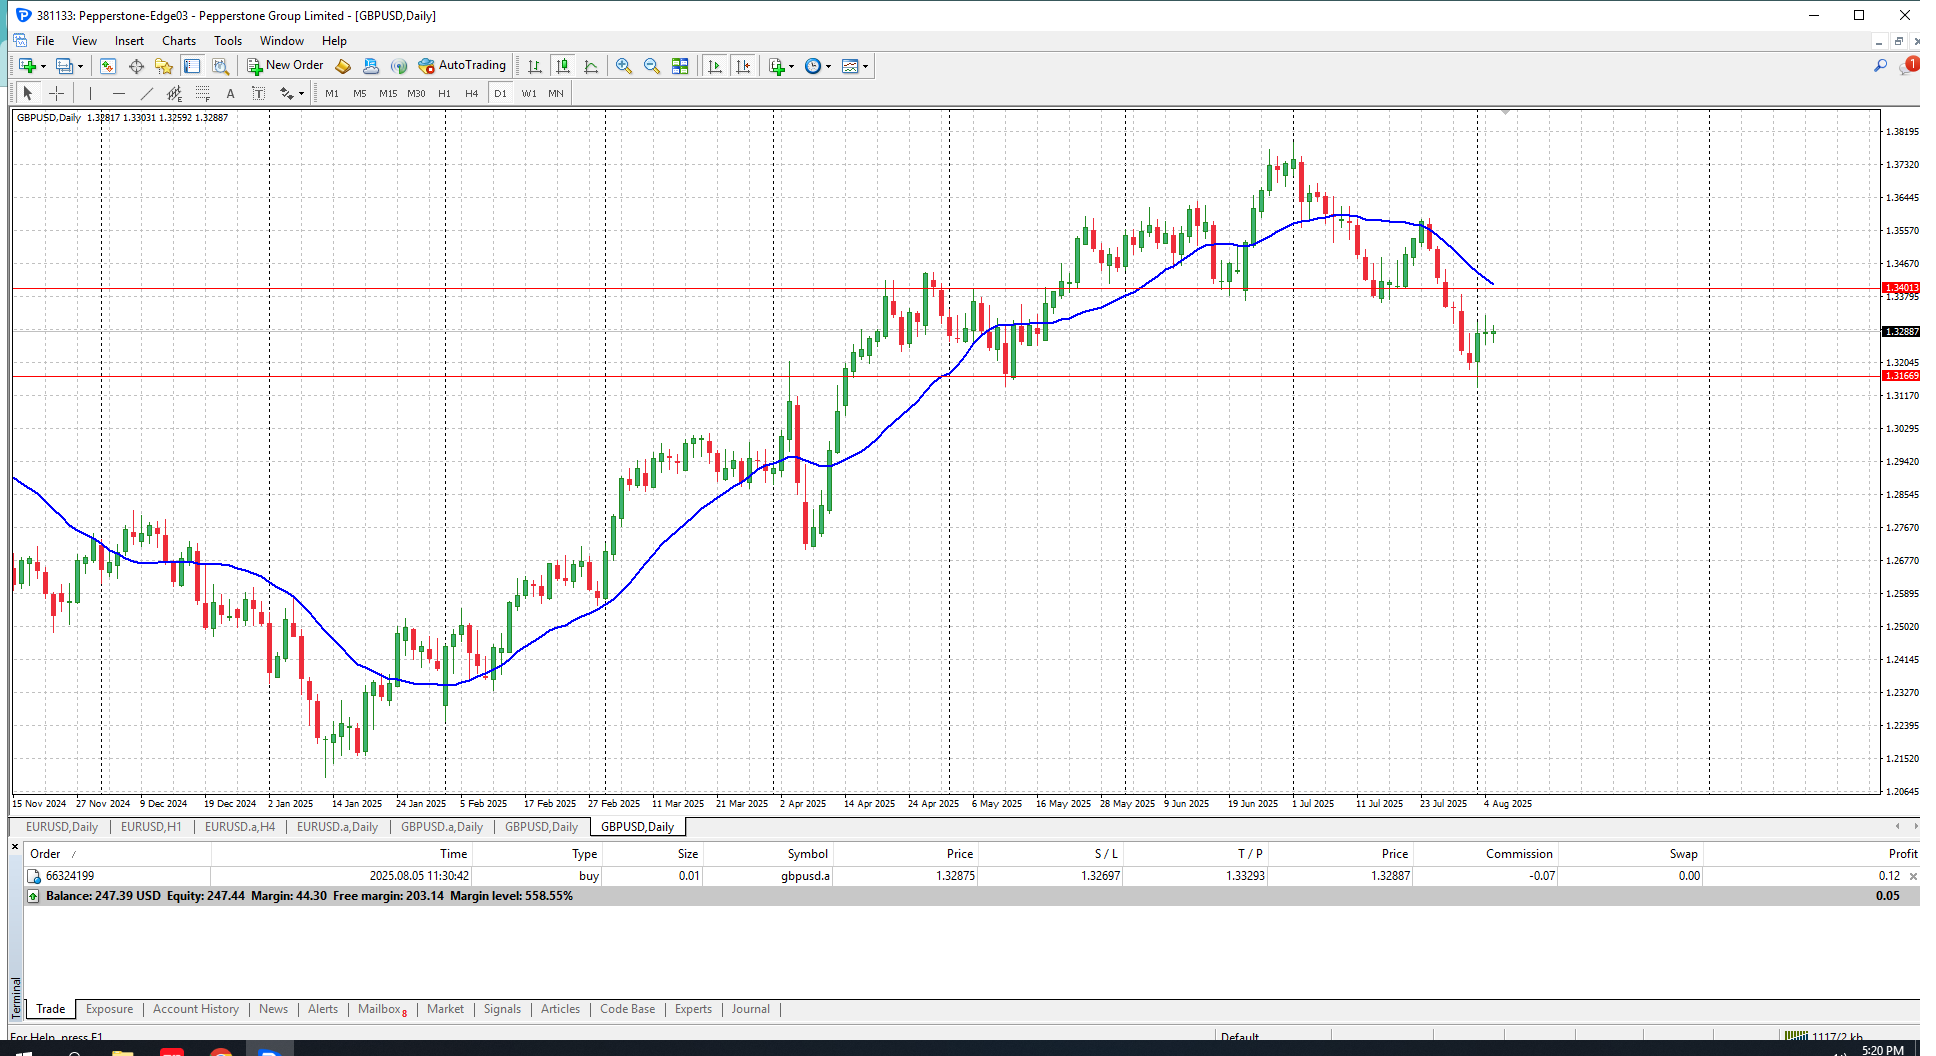Toggle the Chart Shift option
1936x1056 pixels.
click(x=743, y=66)
